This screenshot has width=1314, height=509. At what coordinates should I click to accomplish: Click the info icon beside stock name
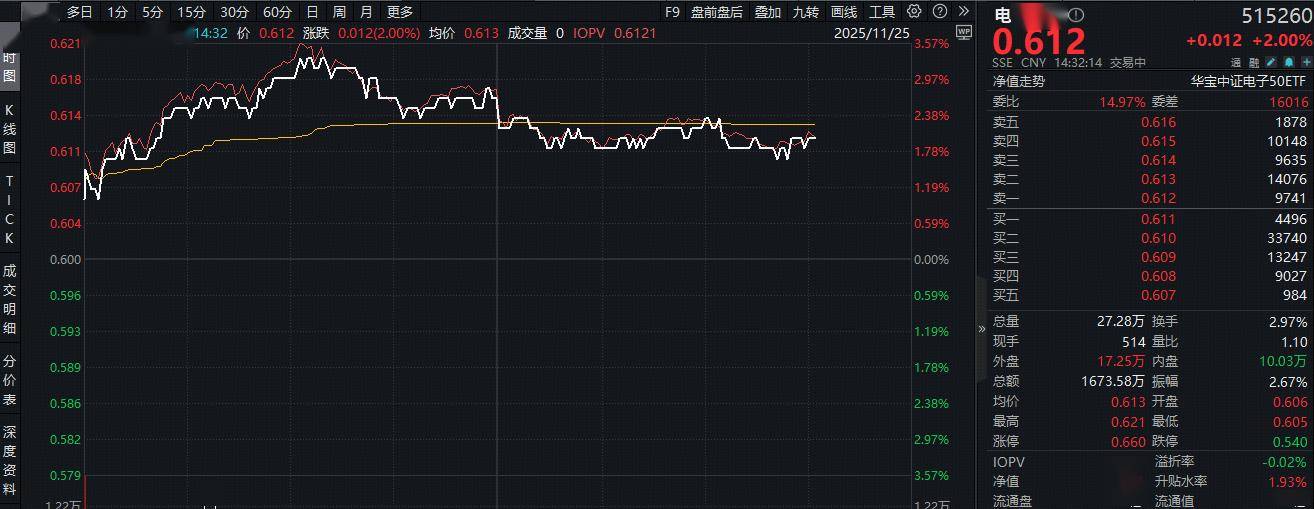click(1075, 15)
